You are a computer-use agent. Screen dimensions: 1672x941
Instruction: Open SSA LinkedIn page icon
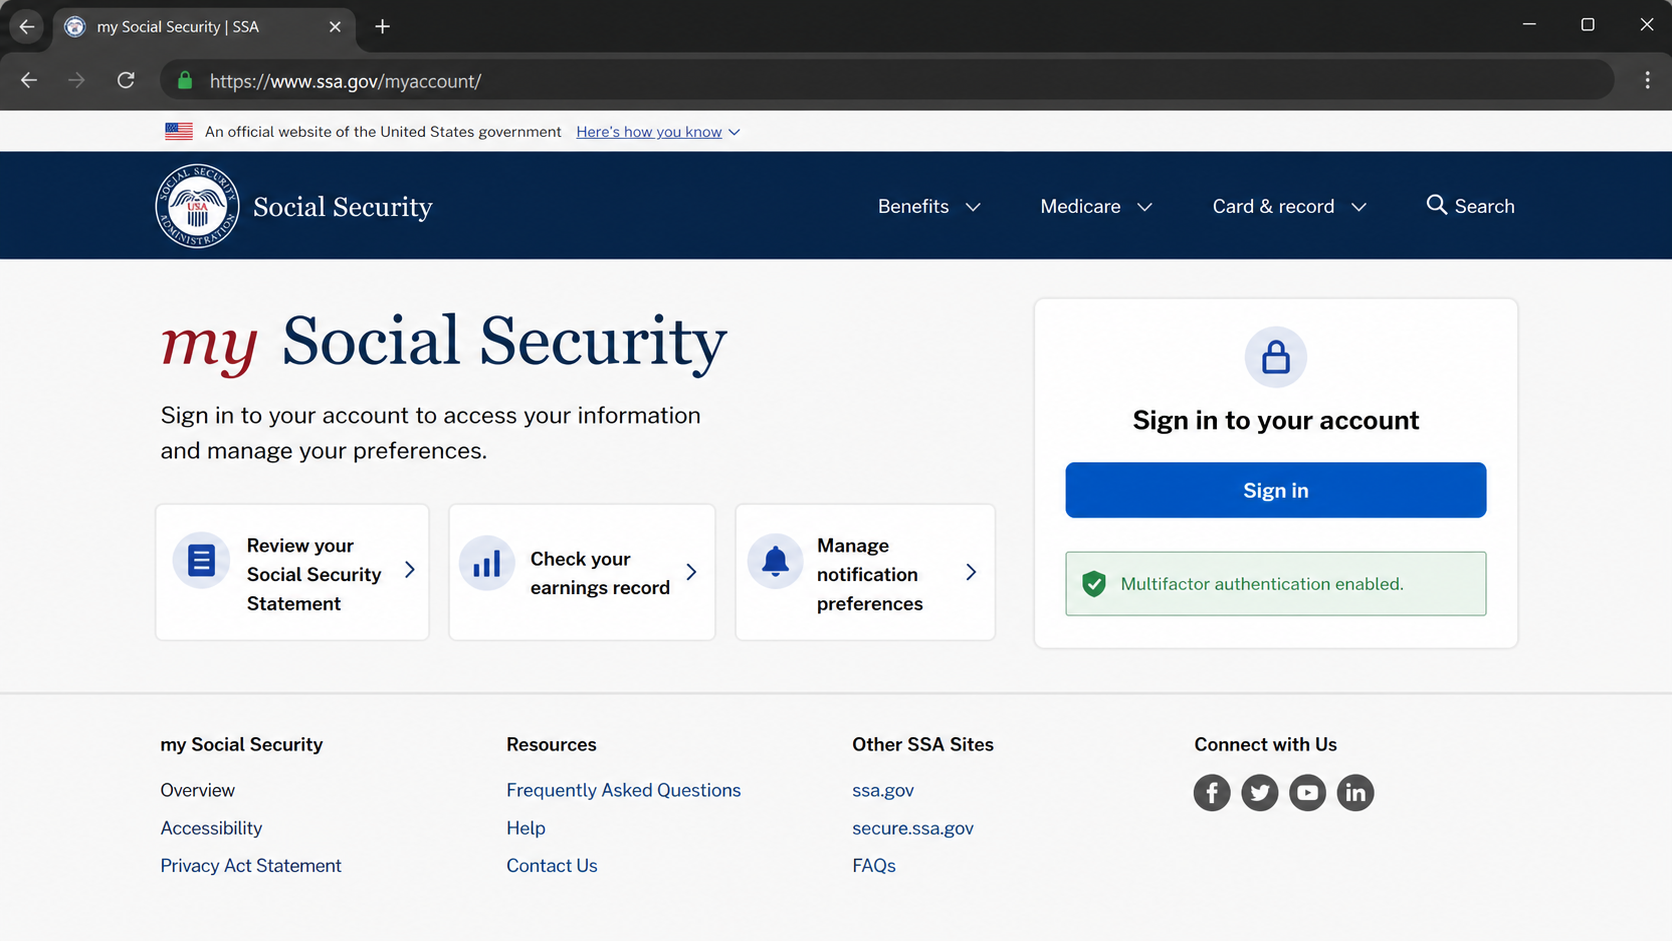click(x=1355, y=793)
